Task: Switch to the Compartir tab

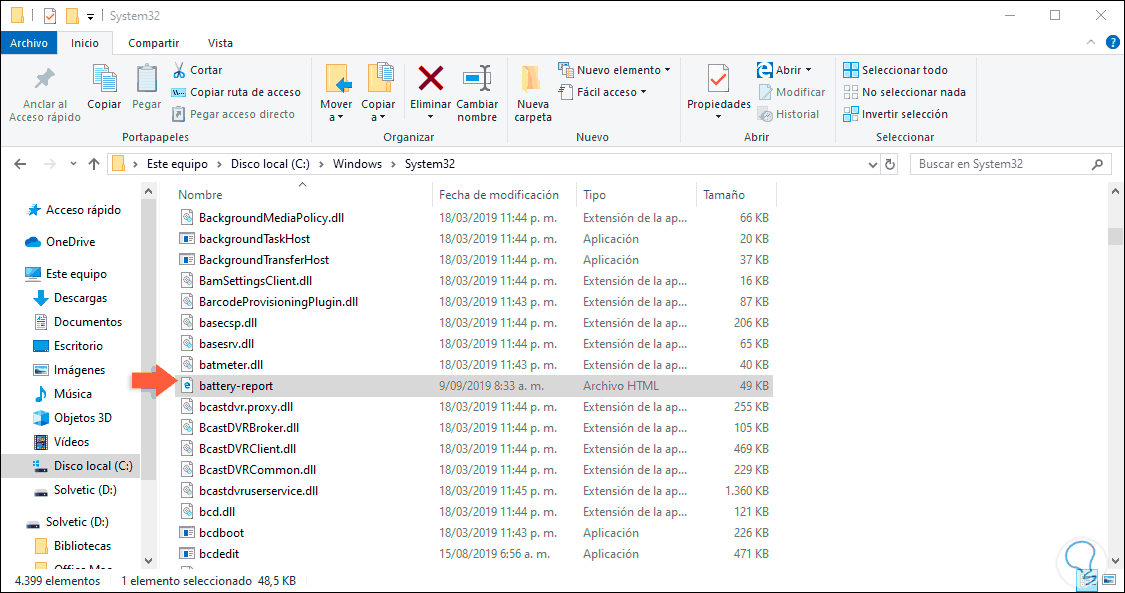Action: 154,43
